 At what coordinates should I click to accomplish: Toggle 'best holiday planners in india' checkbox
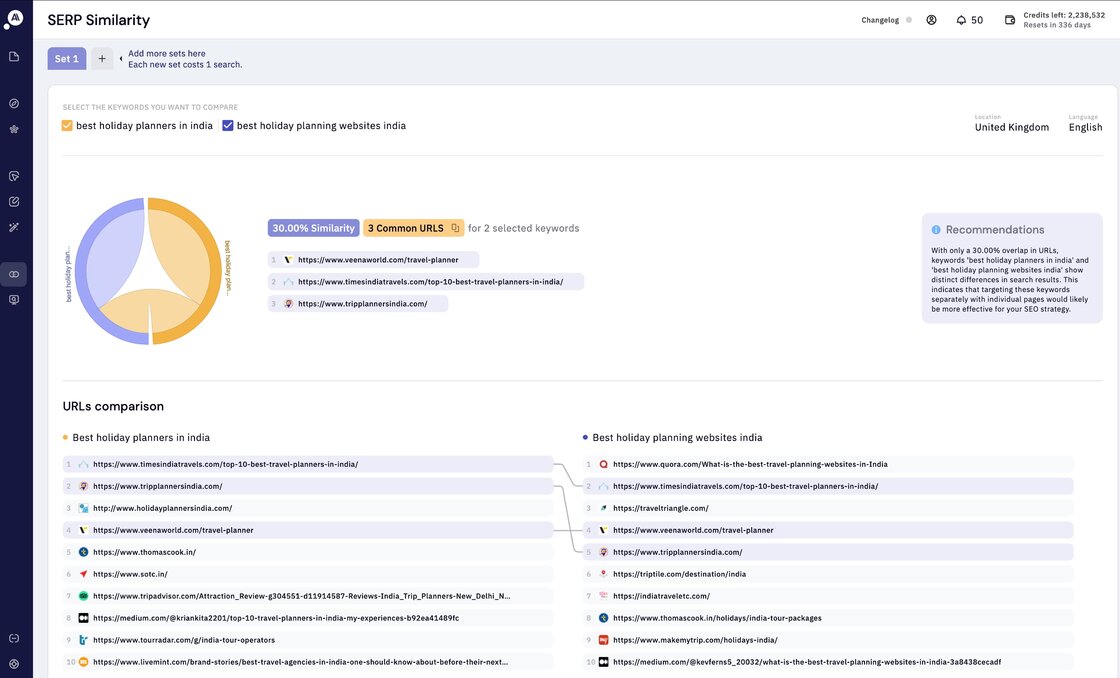tap(67, 126)
